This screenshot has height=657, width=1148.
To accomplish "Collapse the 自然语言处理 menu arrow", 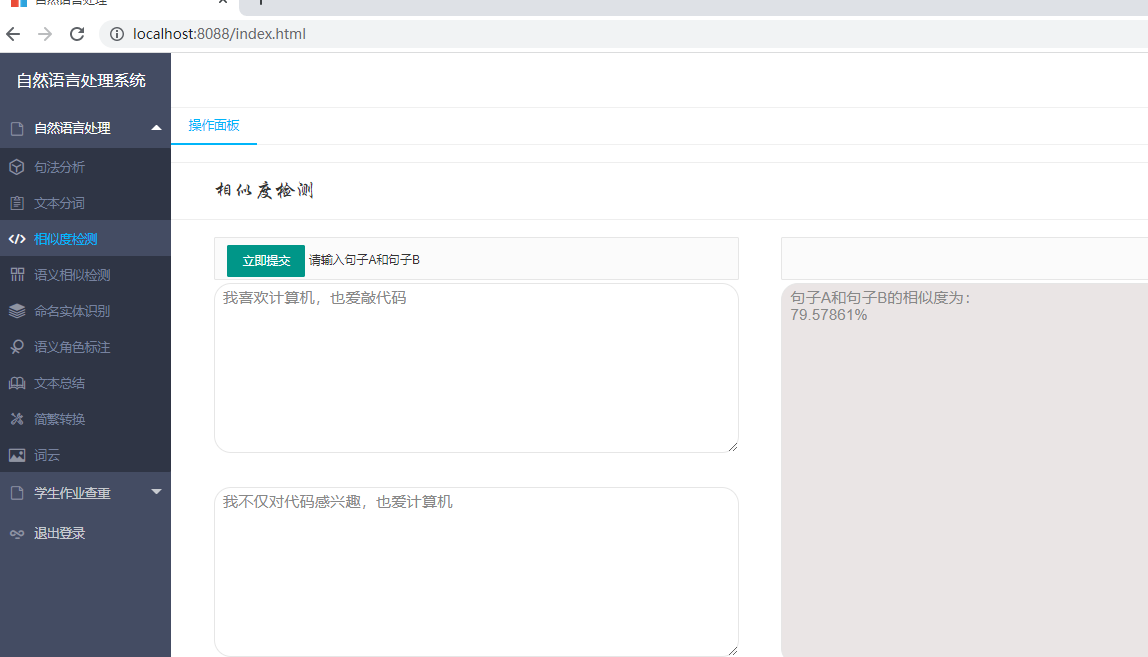I will (156, 127).
